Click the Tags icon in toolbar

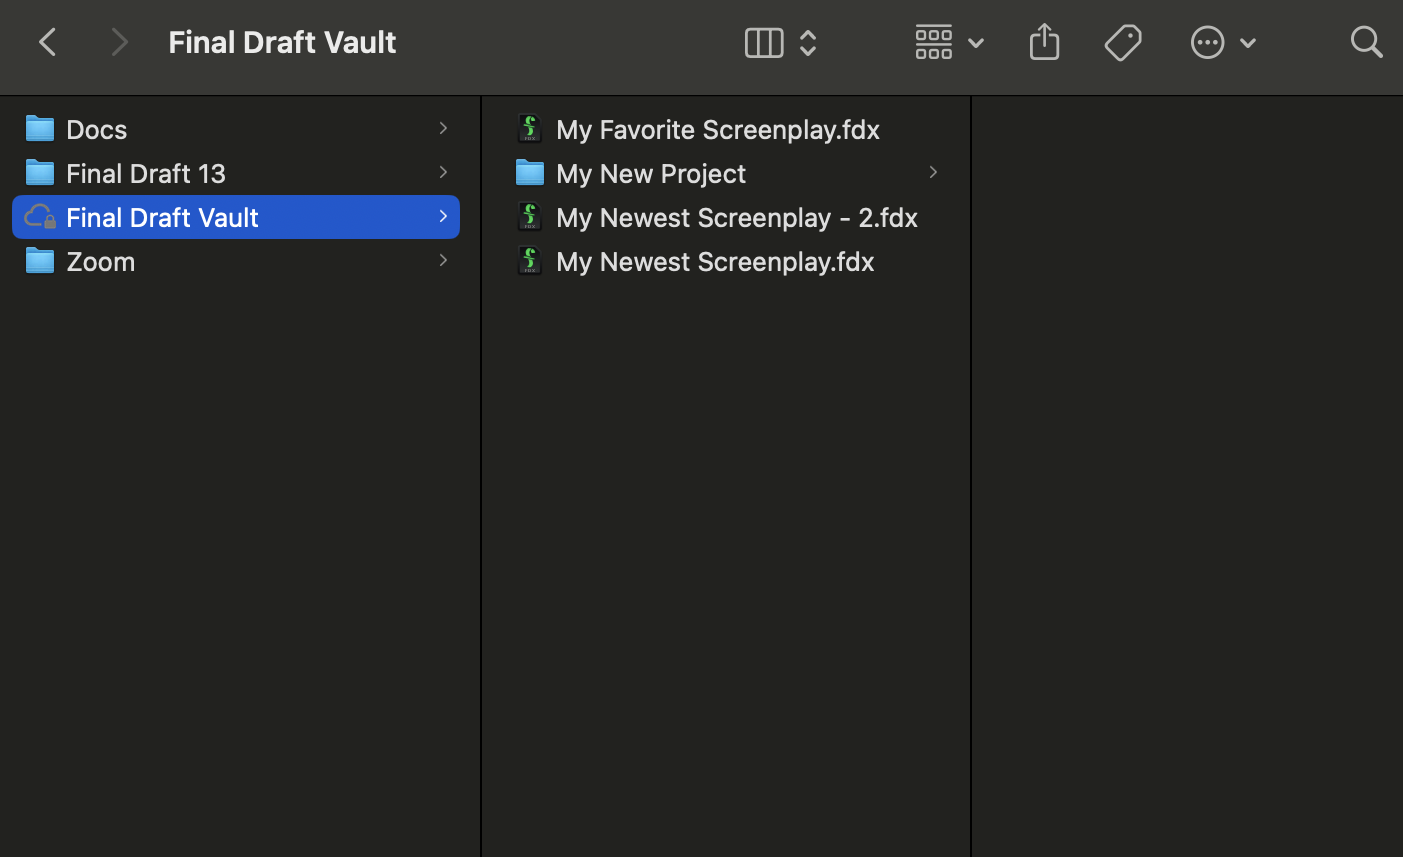pos(1123,43)
